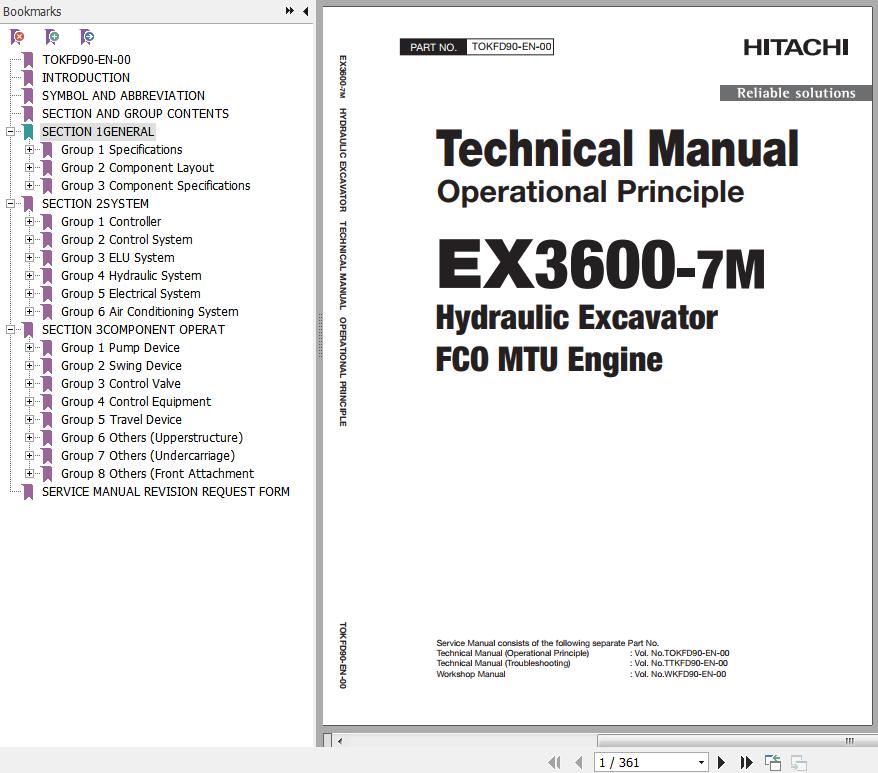Collapse the SECTION 2SYSTEM tree node
This screenshot has width=878, height=773.
pos(10,204)
